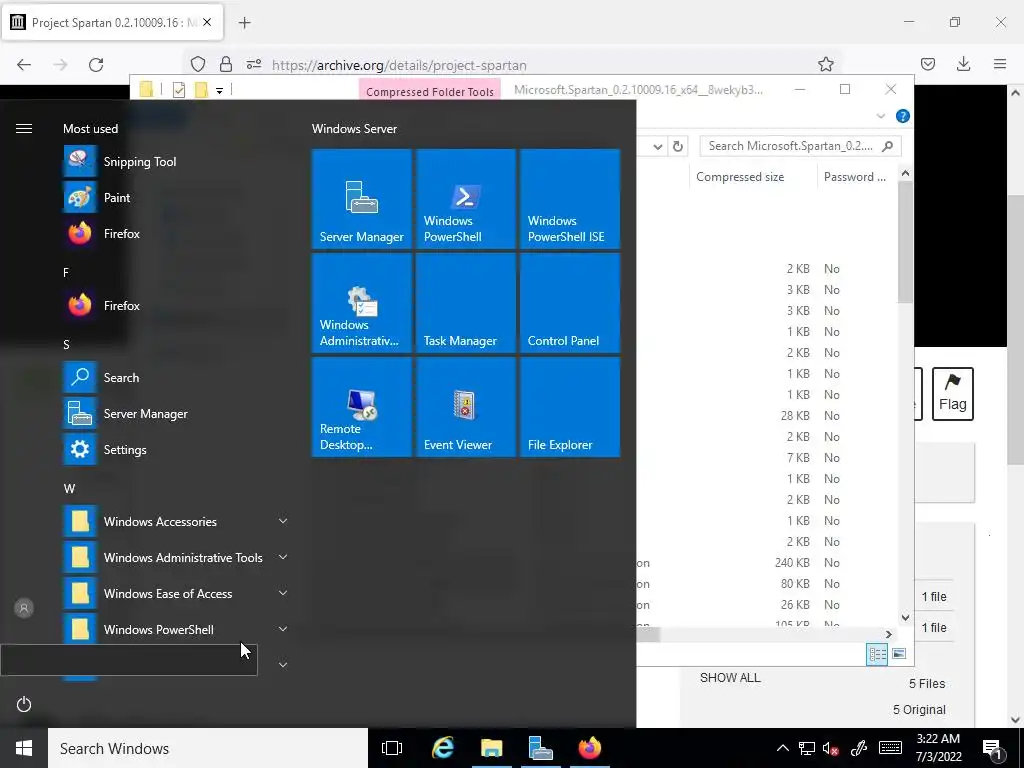The width and height of the screenshot is (1024, 768).
Task: Launch the Task Manager tile
Action: coord(466,303)
